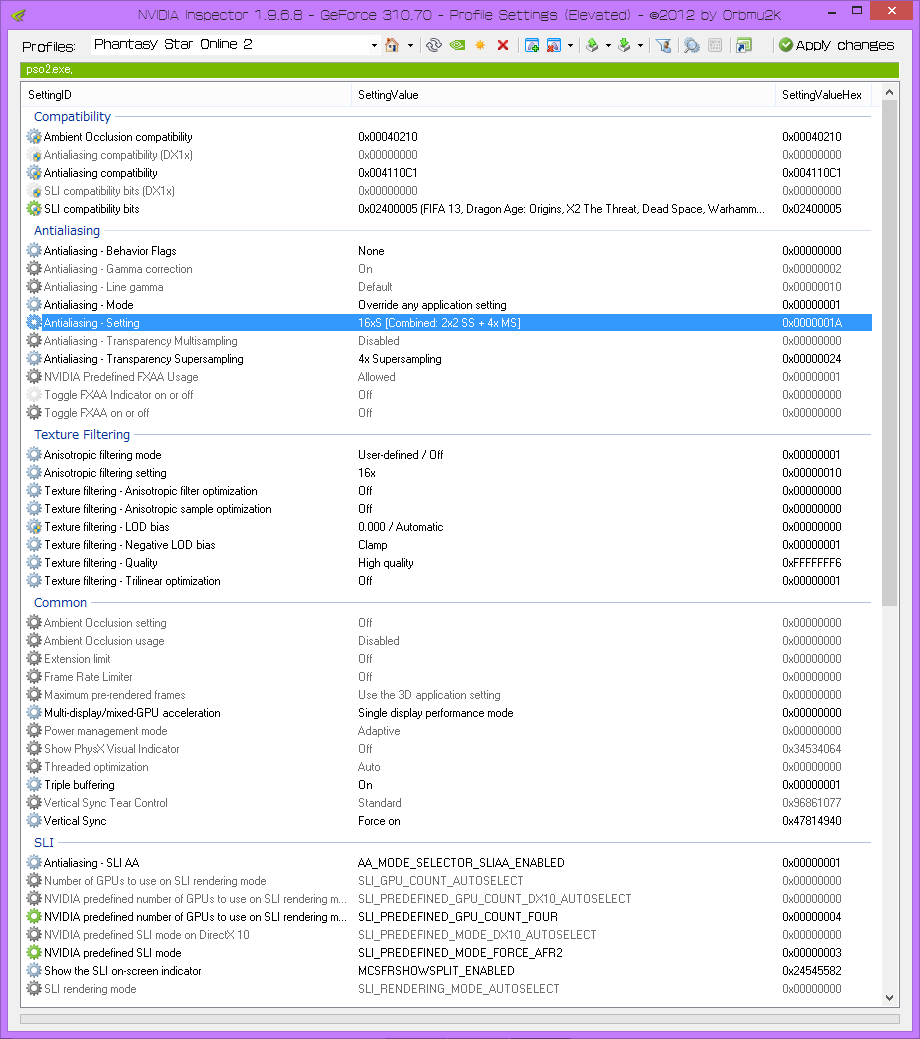Open the export profiles dropdown arrow
This screenshot has height=1039, width=920.
[608, 45]
